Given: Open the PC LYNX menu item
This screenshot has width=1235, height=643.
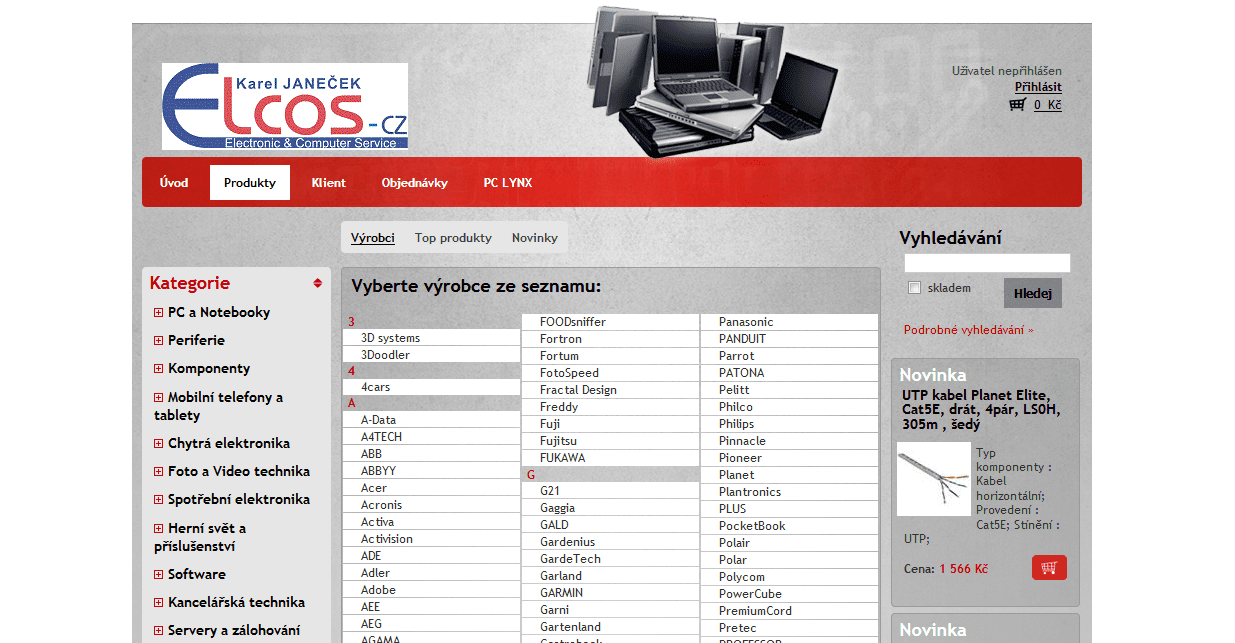Looking at the screenshot, I should coord(508,183).
